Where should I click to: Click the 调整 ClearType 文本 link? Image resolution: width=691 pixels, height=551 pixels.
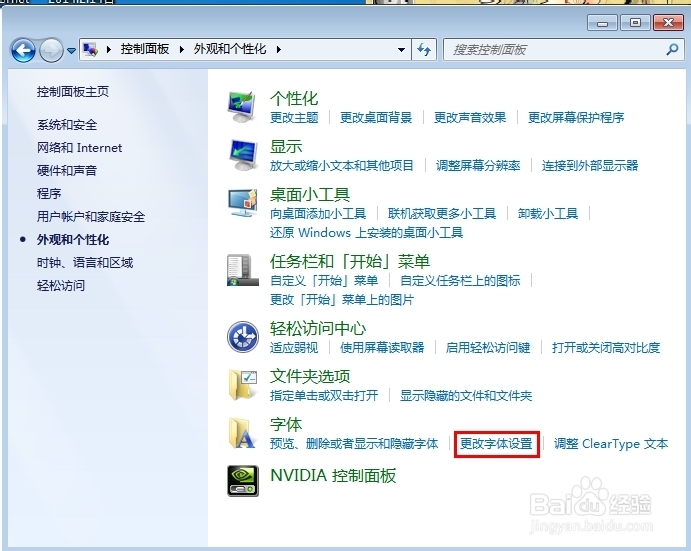click(611, 444)
